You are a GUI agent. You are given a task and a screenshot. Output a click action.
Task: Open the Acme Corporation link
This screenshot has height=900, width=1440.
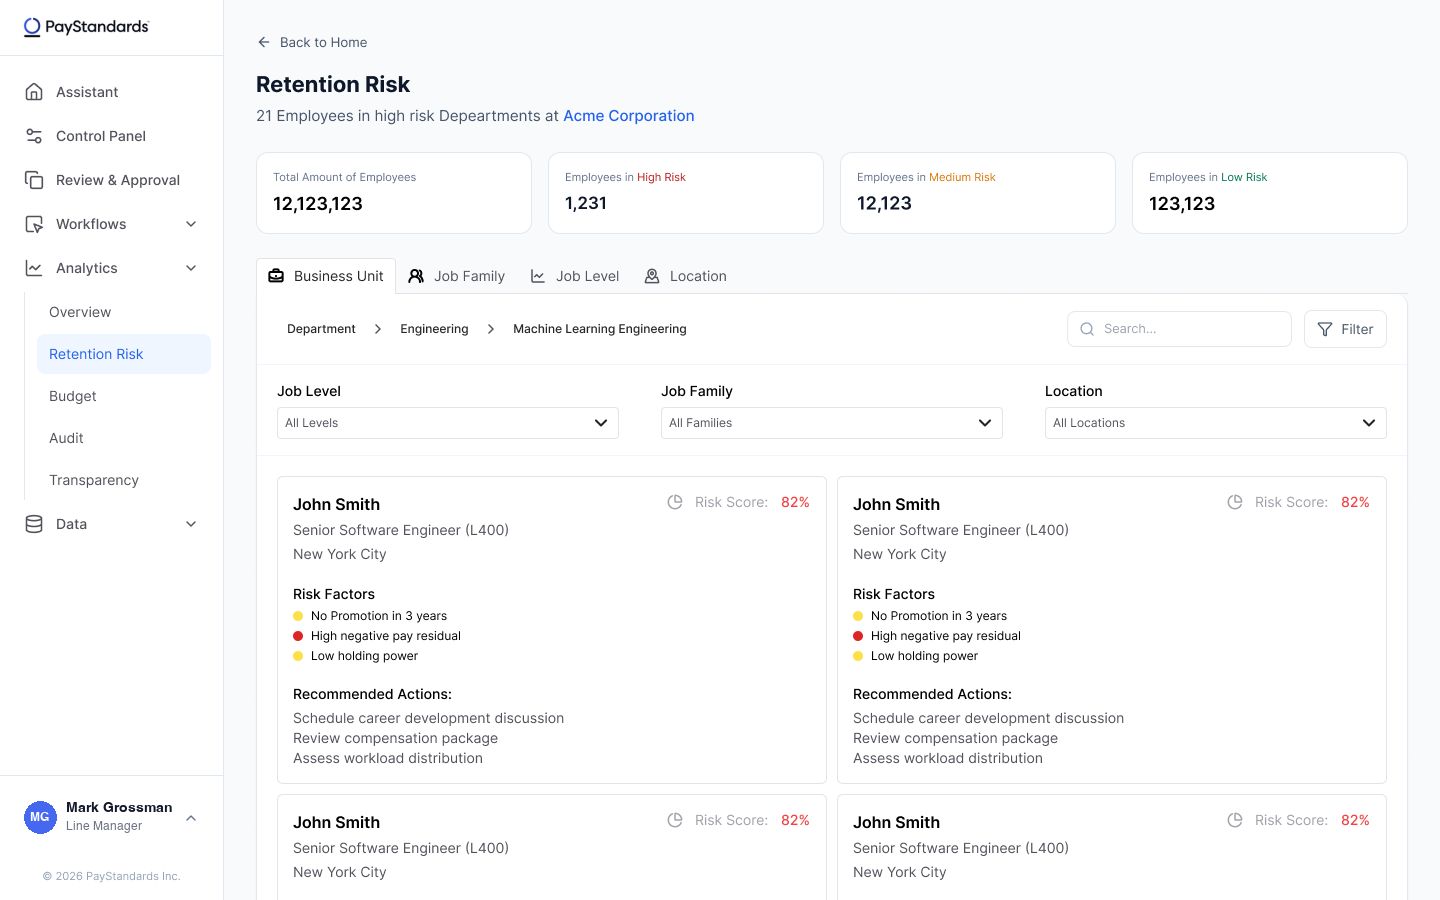coord(629,116)
